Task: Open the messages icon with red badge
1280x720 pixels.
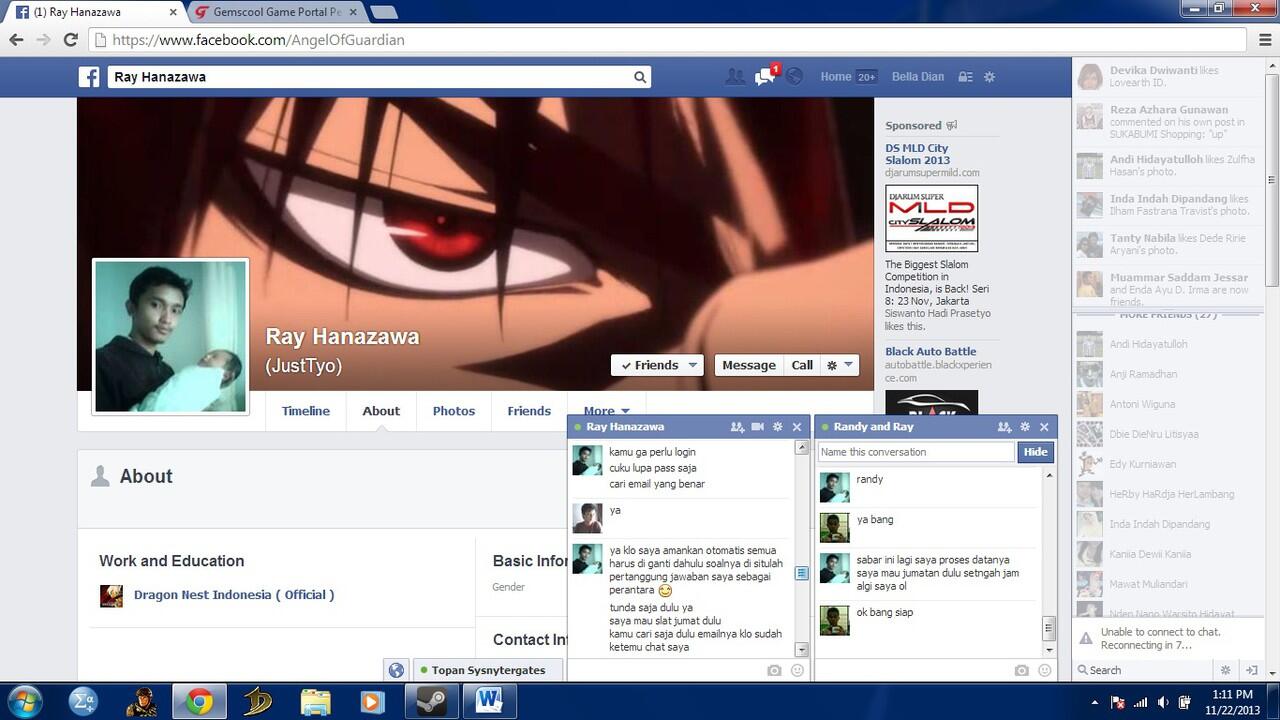Action: (x=765, y=77)
